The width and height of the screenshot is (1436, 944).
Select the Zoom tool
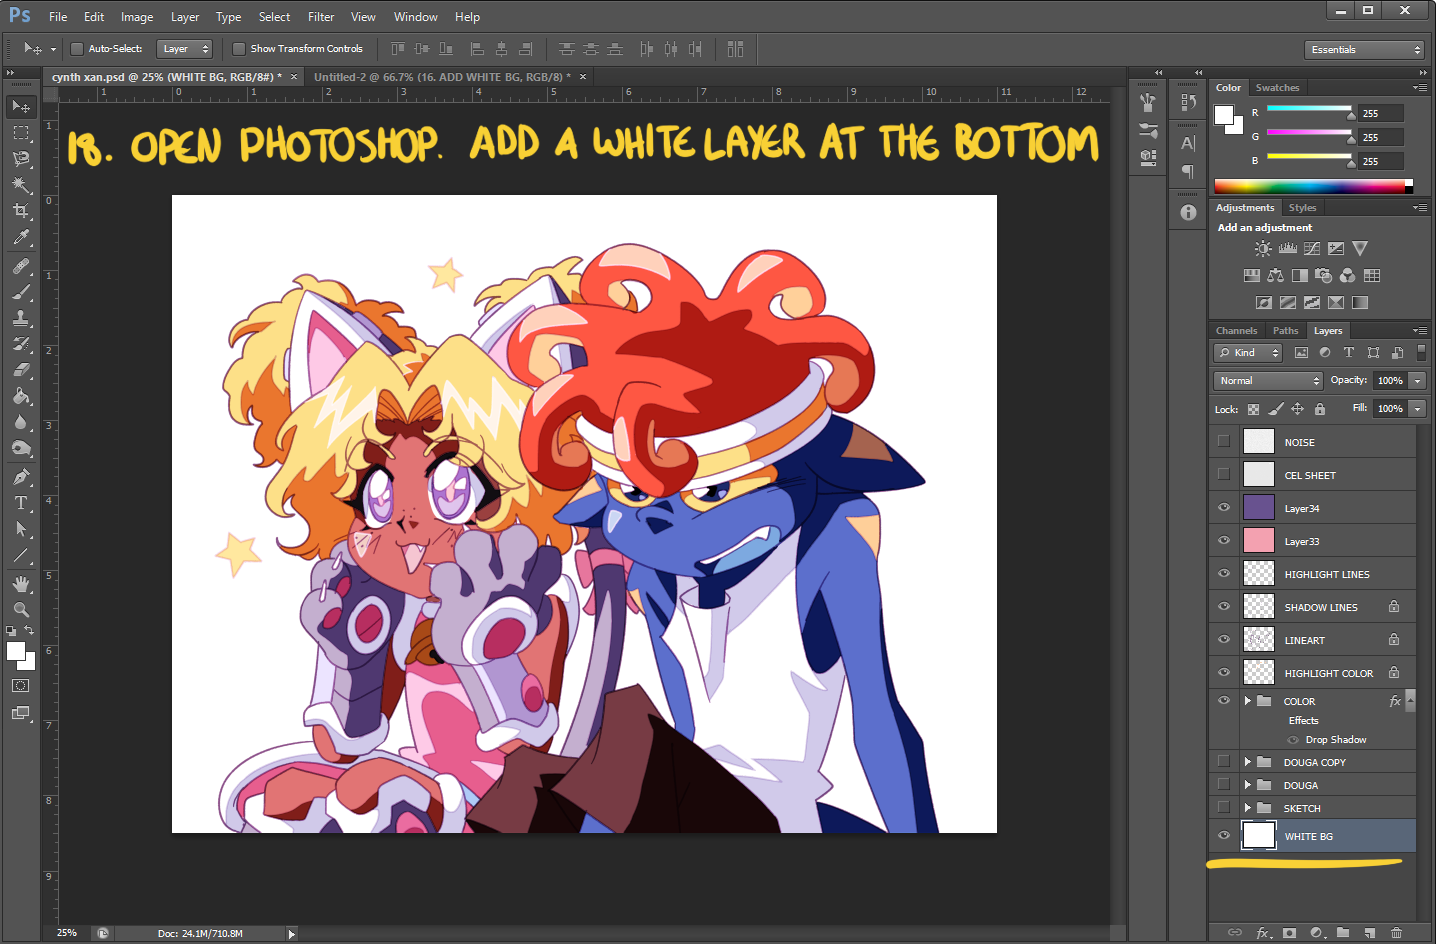click(x=21, y=609)
